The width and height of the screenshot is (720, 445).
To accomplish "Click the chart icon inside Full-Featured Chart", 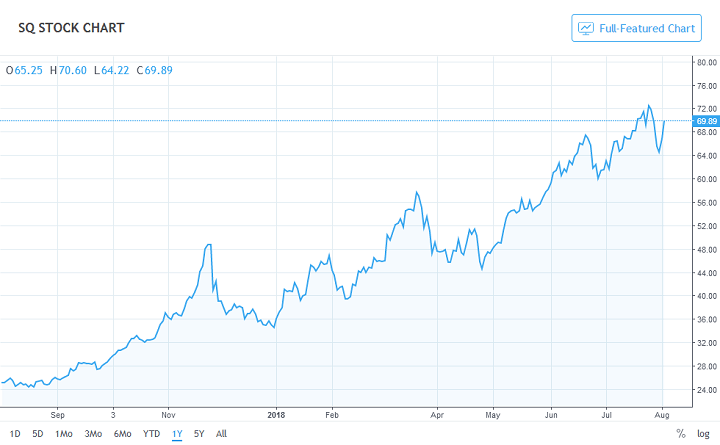I will (586, 28).
